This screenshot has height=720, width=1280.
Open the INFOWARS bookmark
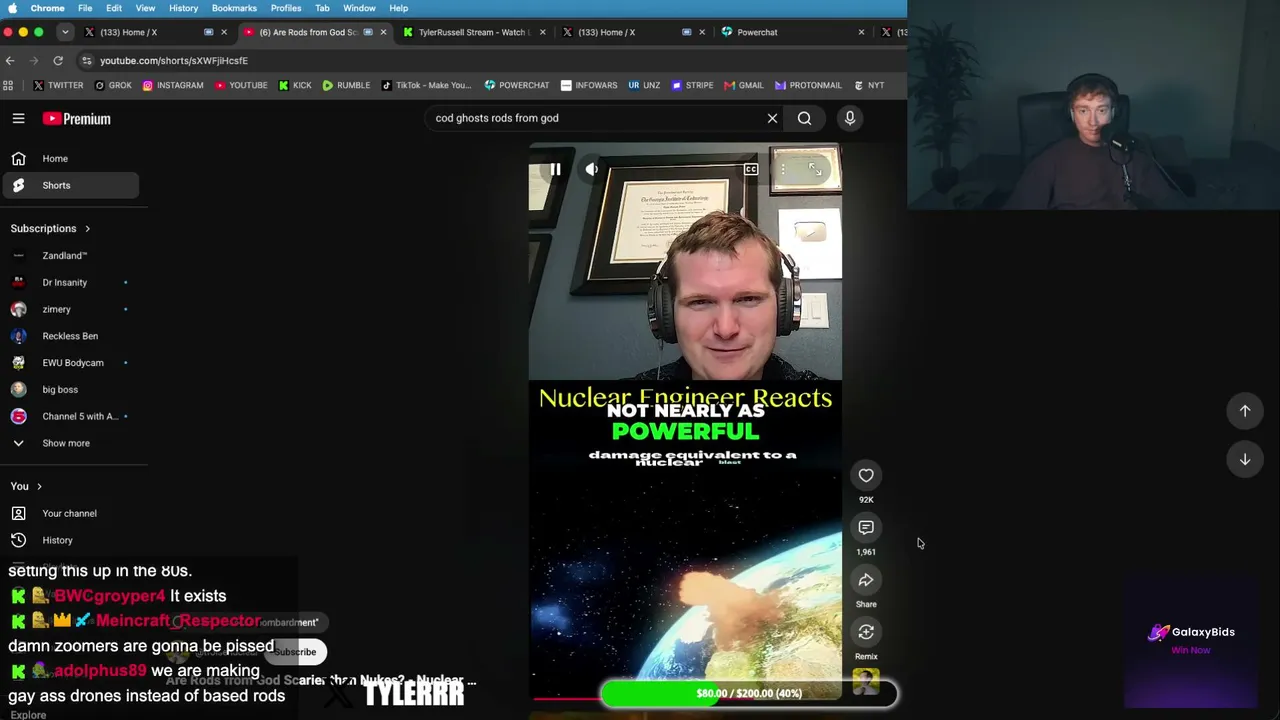pyautogui.click(x=589, y=85)
